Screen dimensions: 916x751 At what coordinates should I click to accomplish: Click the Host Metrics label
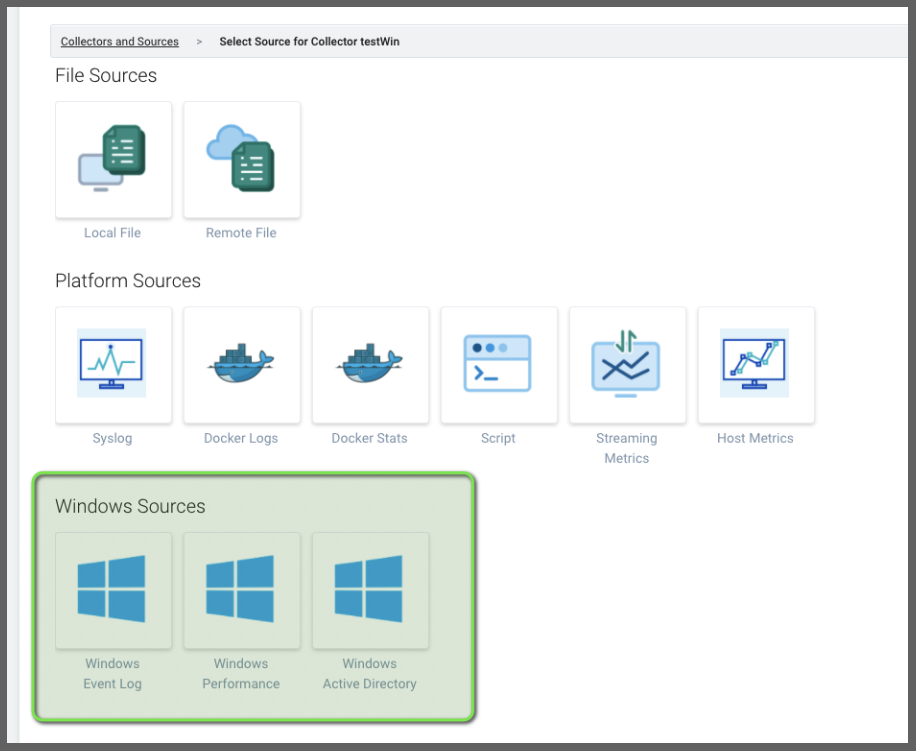755,438
